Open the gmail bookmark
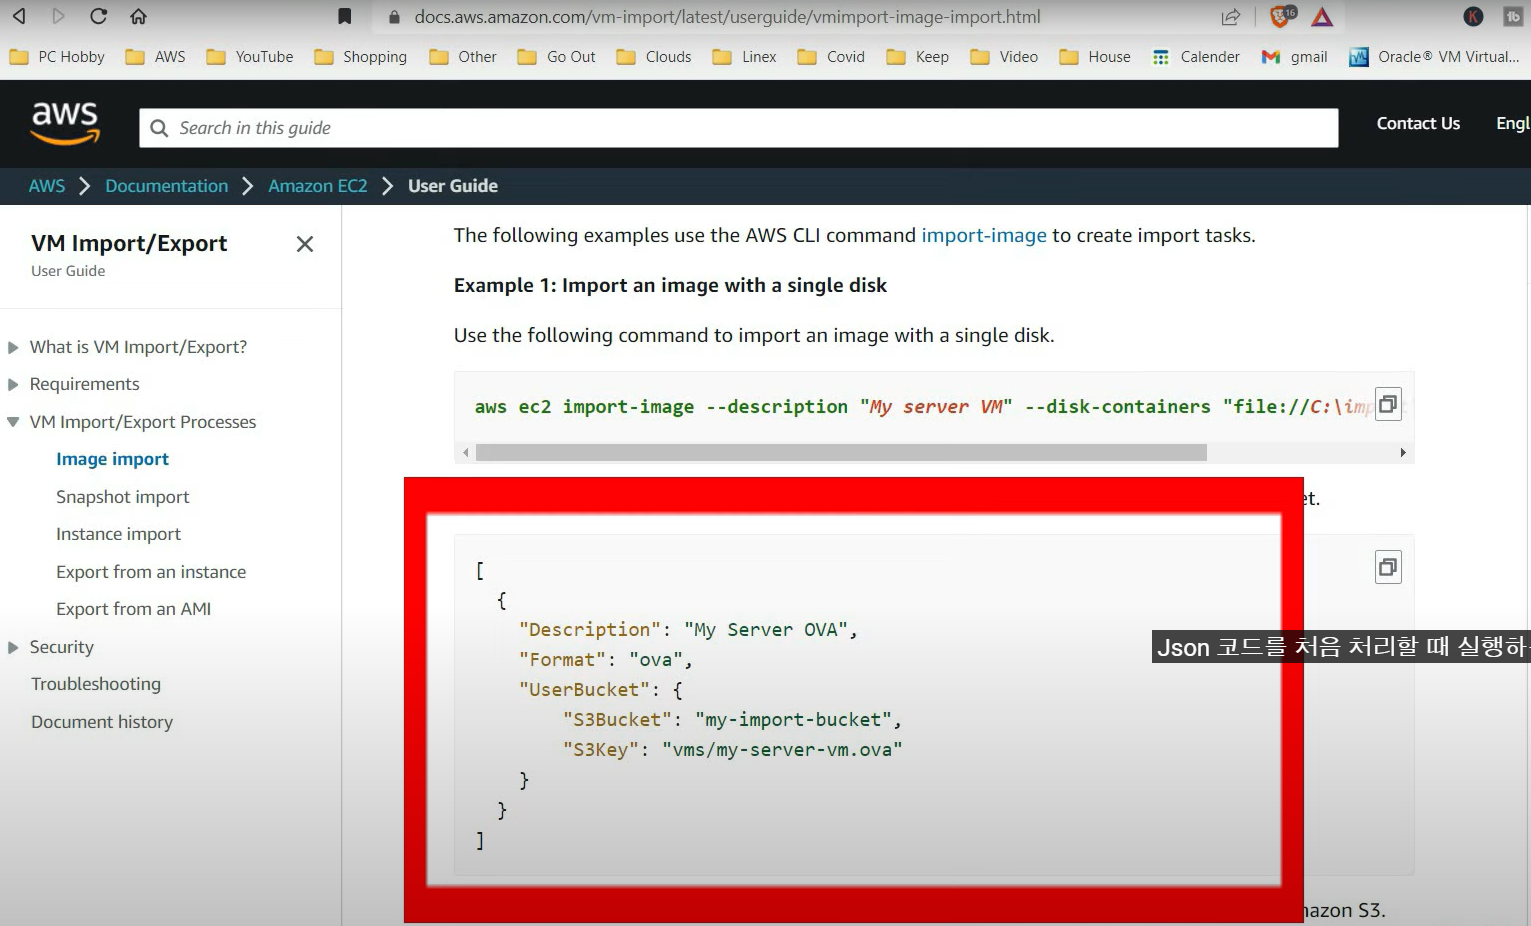 tap(1295, 57)
